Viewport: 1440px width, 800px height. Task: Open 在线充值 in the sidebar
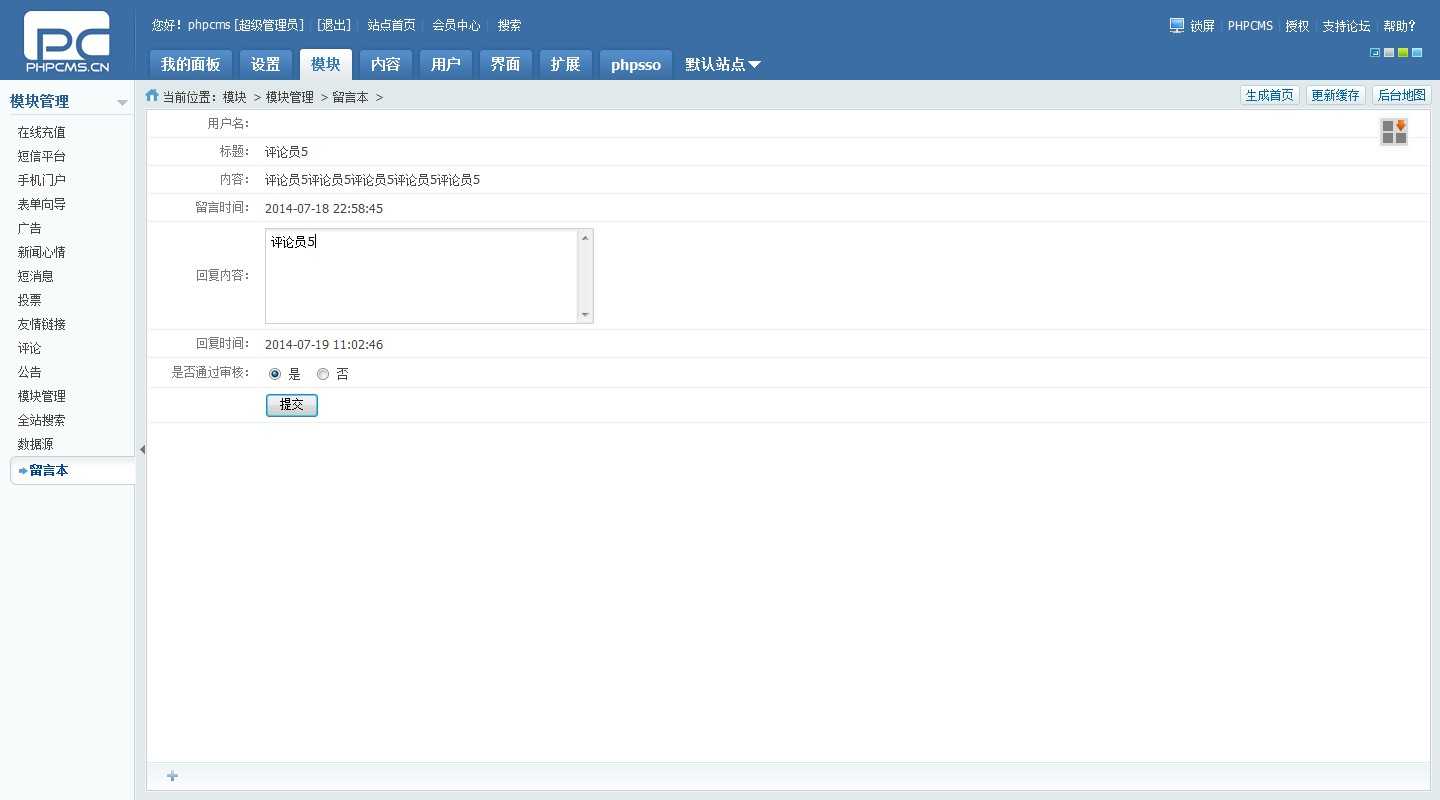[x=42, y=132]
